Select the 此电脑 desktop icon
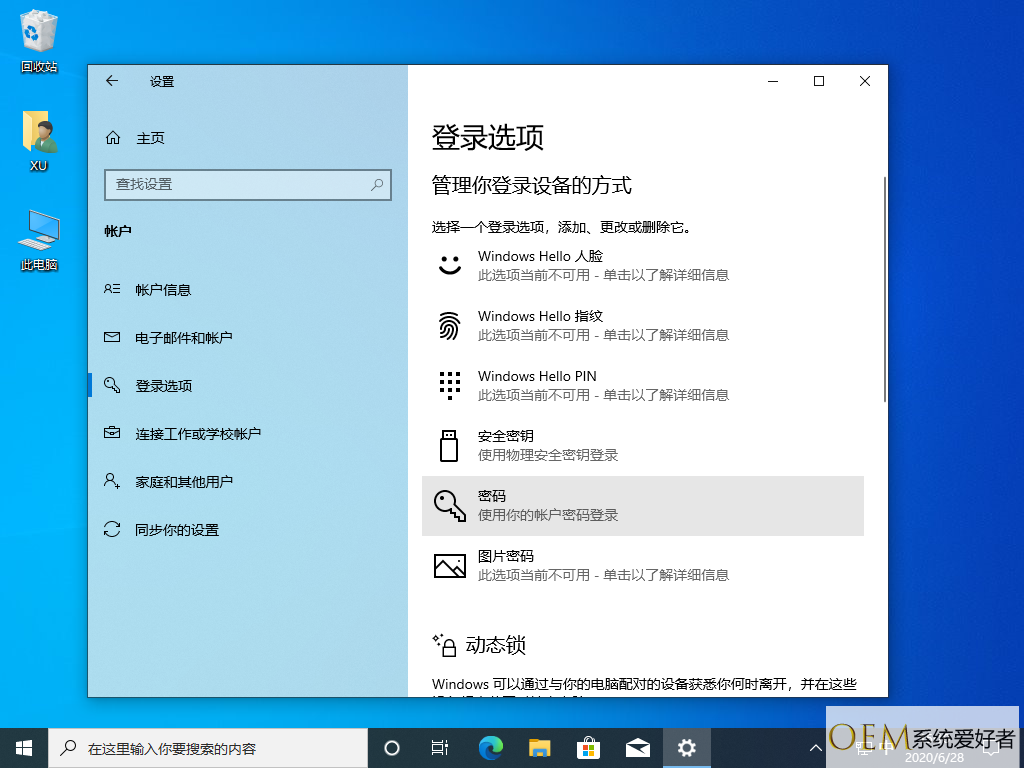This screenshot has width=1024, height=768. pyautogui.click(x=39, y=240)
